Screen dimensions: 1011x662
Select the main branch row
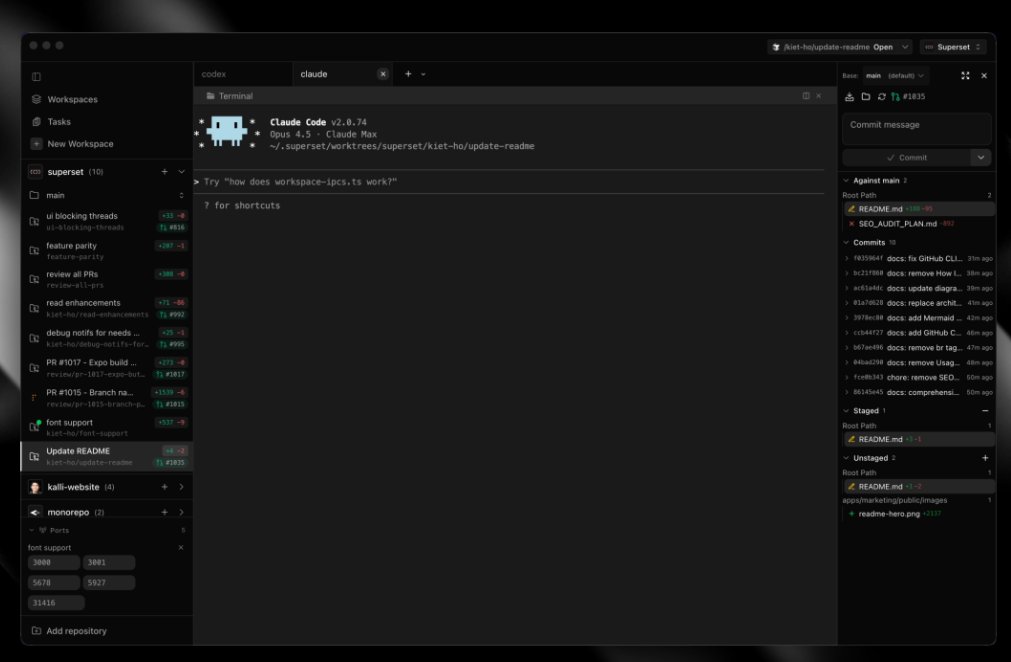point(106,195)
